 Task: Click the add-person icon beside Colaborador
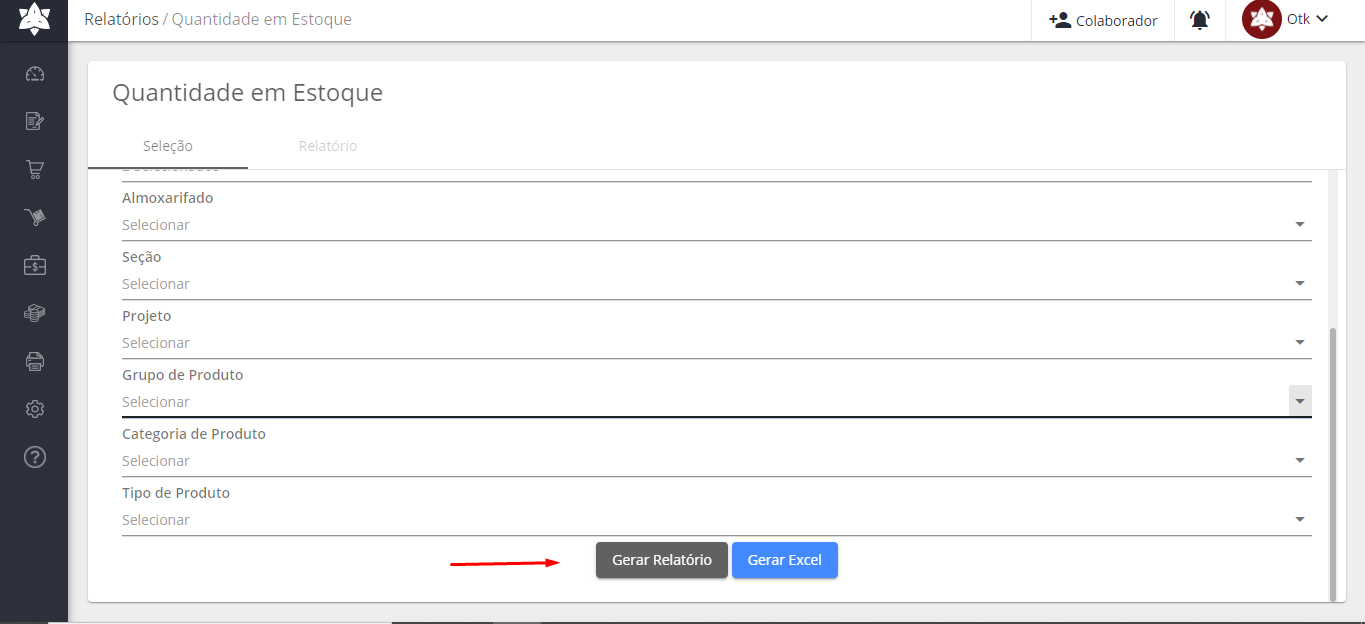[x=1059, y=20]
